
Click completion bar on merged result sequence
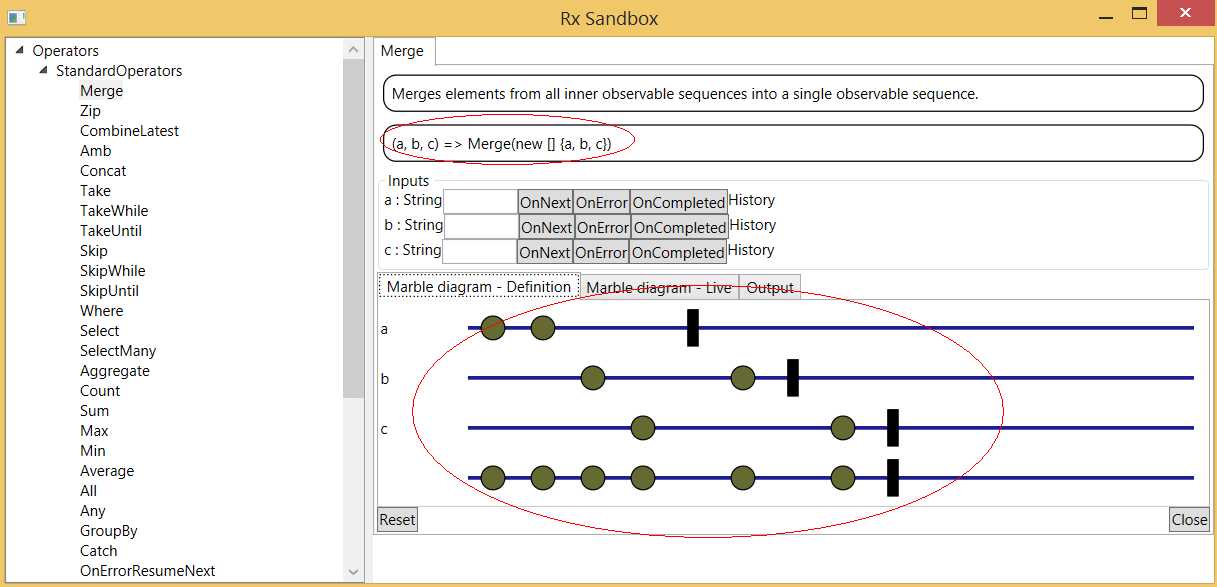point(893,477)
